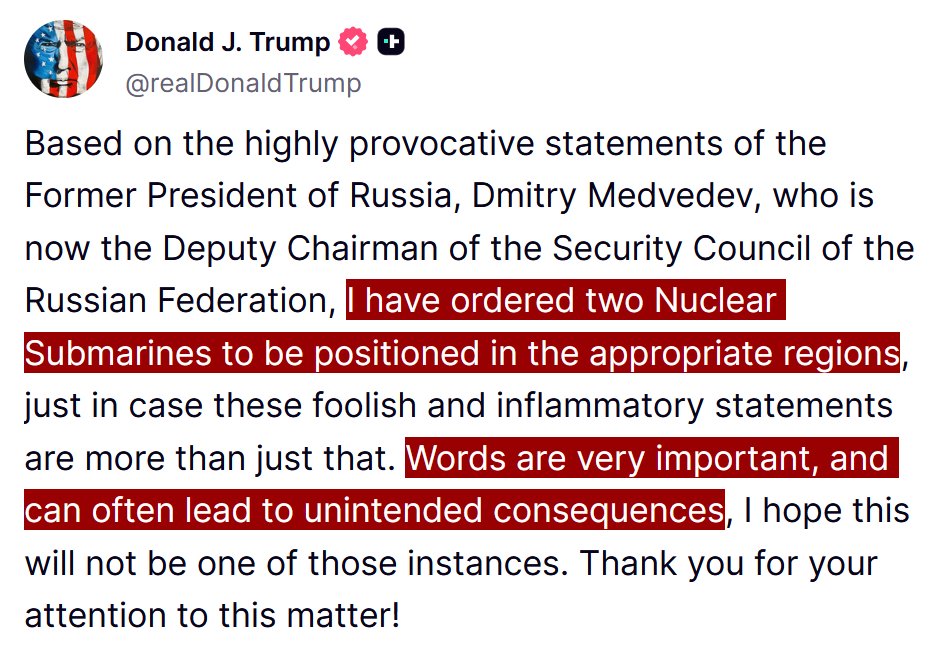This screenshot has height=660, width=935.
Task: Click "Thank you for your" sentence text
Action: point(729,562)
